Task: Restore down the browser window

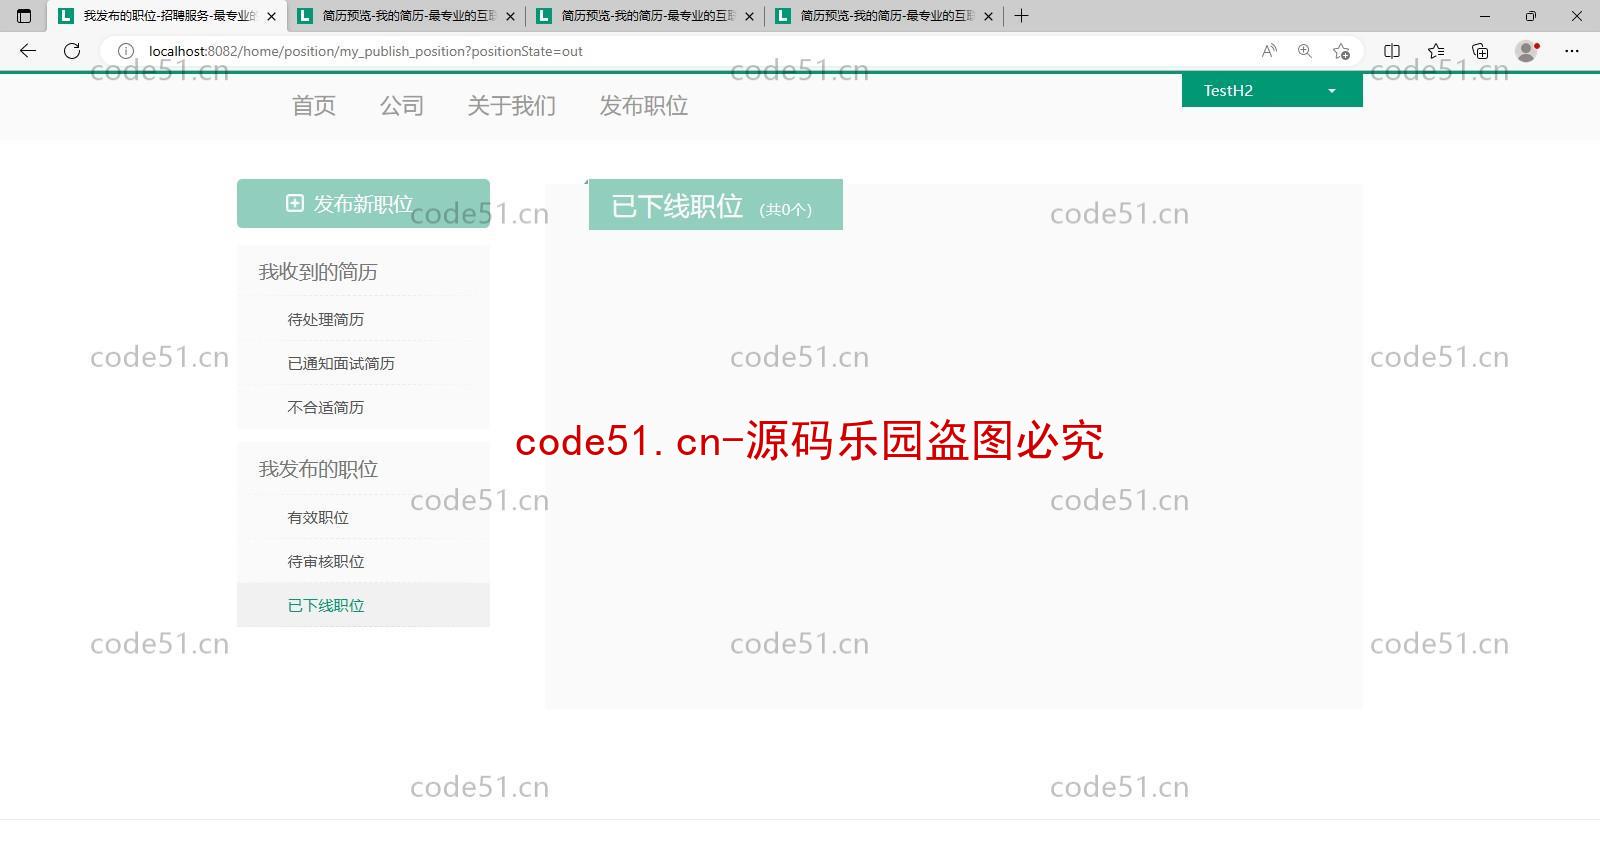Action: (1531, 16)
